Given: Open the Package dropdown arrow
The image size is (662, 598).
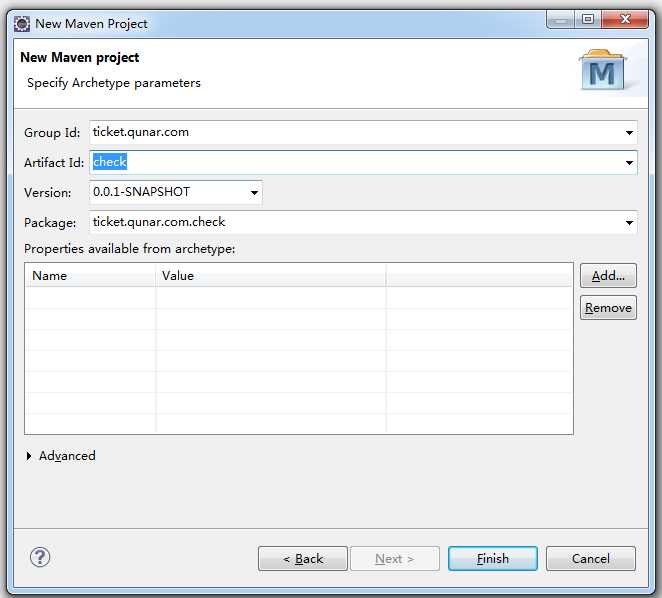Looking at the screenshot, I should (x=629, y=223).
